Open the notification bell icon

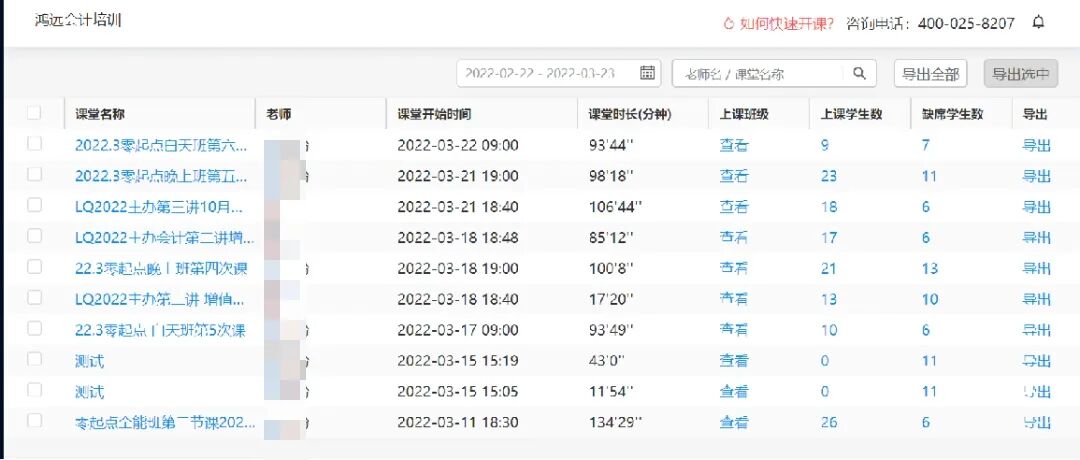[x=1039, y=22]
